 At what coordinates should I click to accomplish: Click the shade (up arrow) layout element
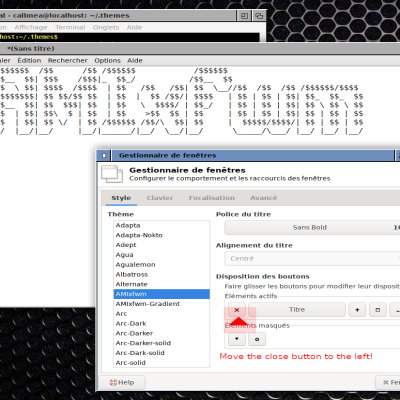(x=357, y=310)
